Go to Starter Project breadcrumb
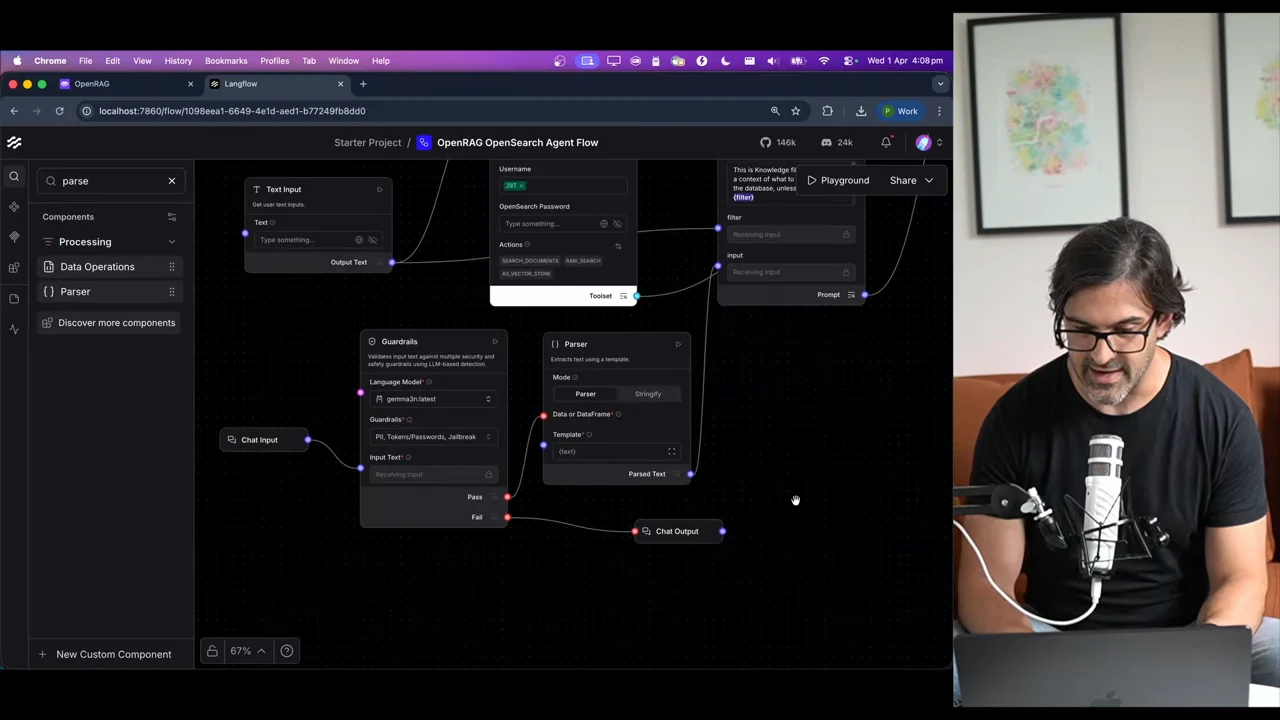Image resolution: width=1280 pixels, height=720 pixels. coord(368,143)
